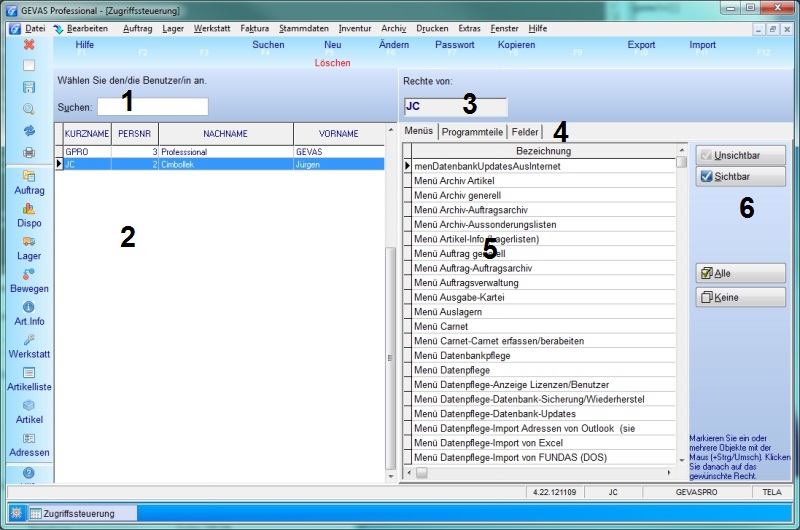Click the Bezeichnung column header

(543, 150)
